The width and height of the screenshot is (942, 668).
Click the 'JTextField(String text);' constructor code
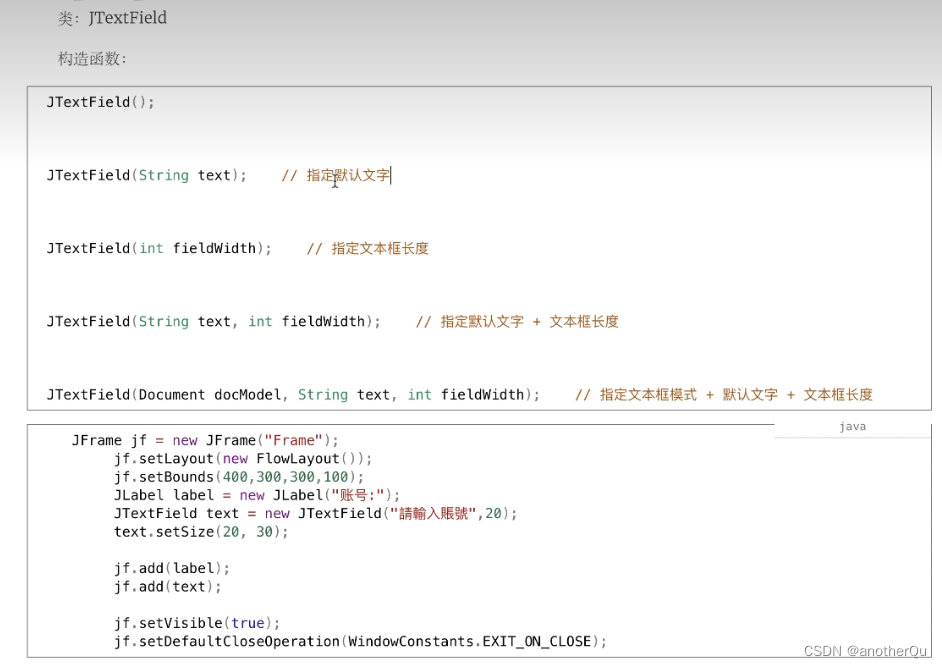pos(147,175)
